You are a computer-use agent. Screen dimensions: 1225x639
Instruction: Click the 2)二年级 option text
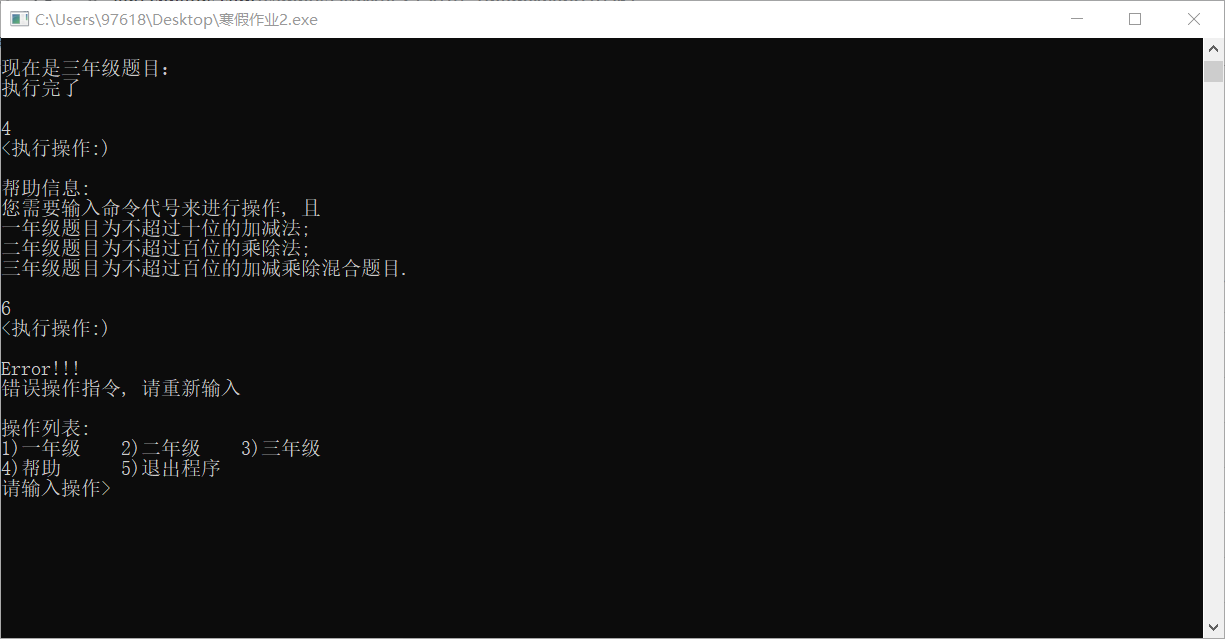tap(161, 449)
